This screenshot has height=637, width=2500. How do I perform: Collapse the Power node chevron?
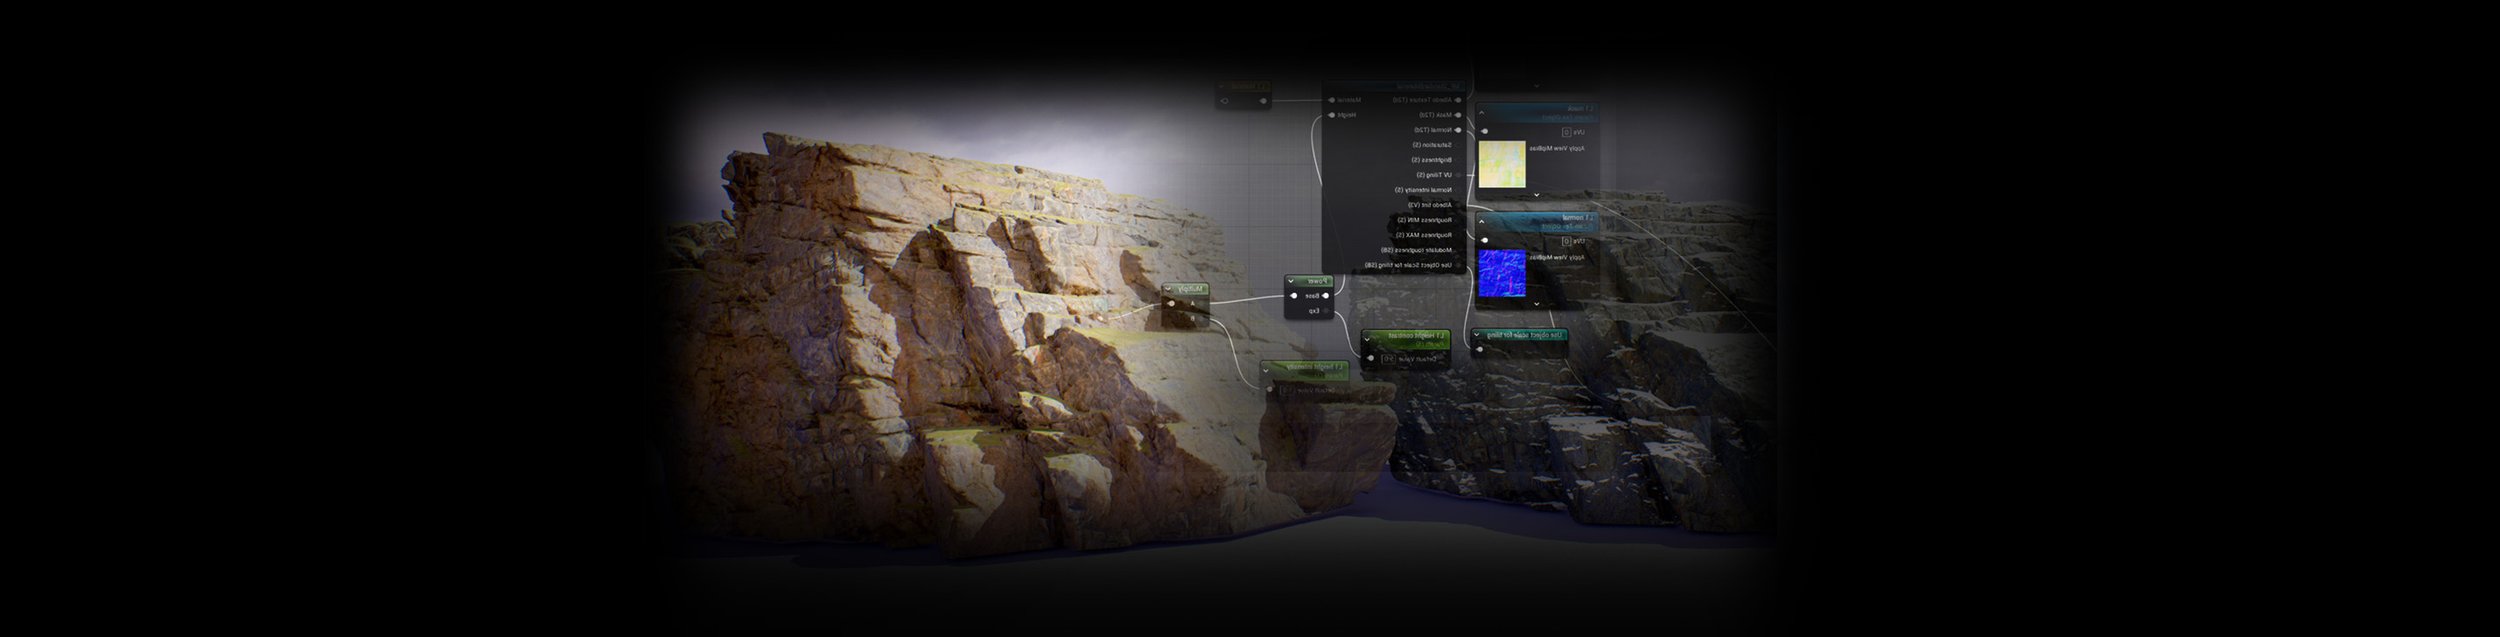point(1291,281)
